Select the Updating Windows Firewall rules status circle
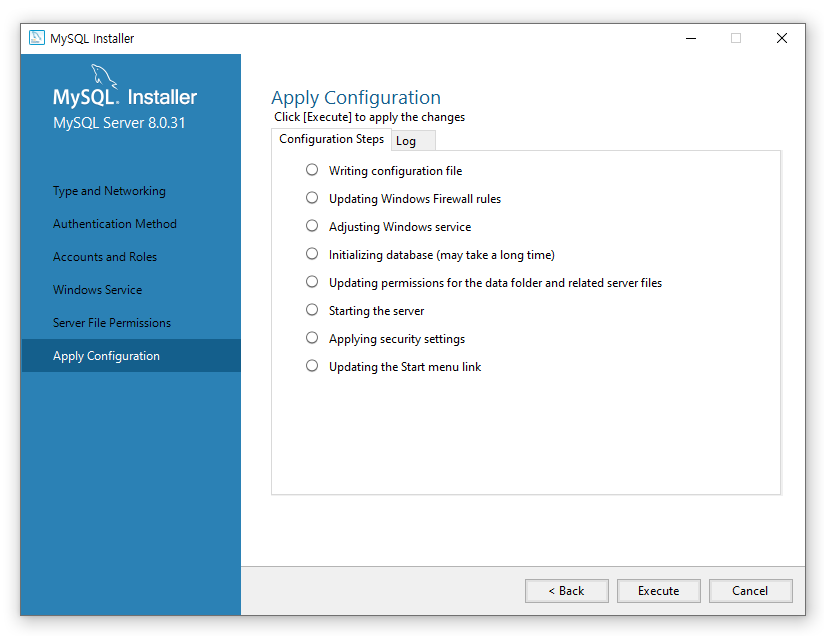Viewport: 824px width, 636px height. tap(312, 198)
